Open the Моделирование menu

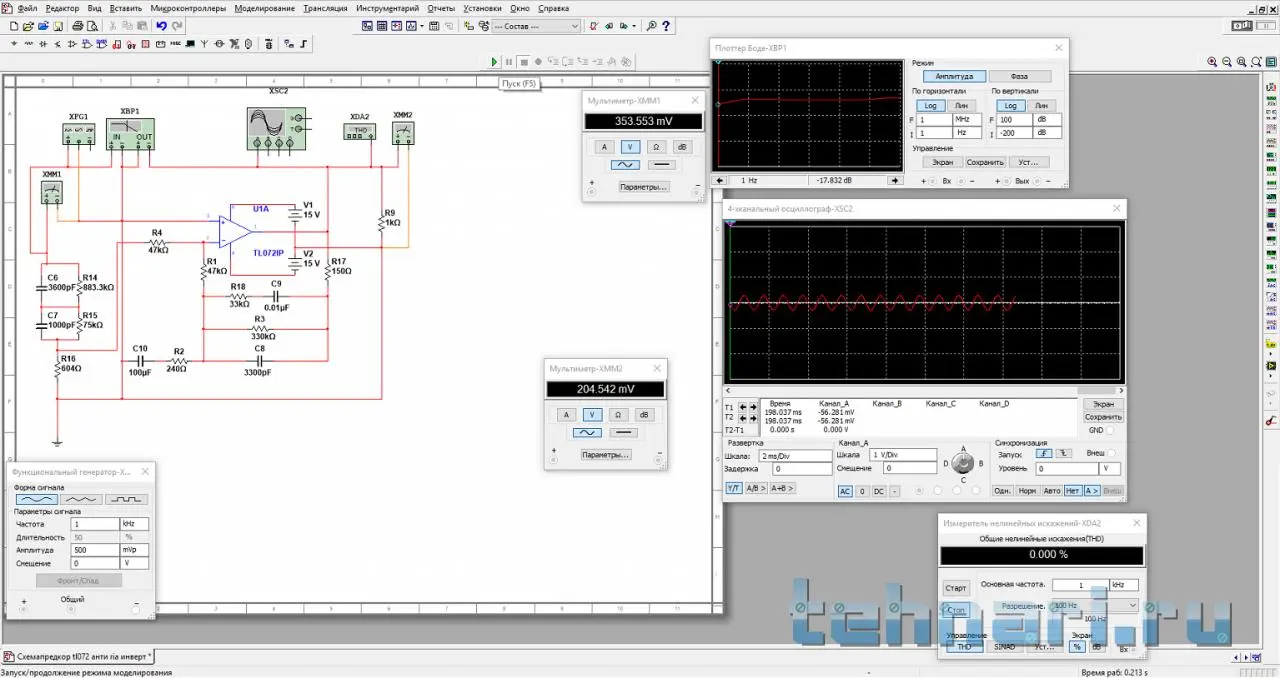[265, 8]
